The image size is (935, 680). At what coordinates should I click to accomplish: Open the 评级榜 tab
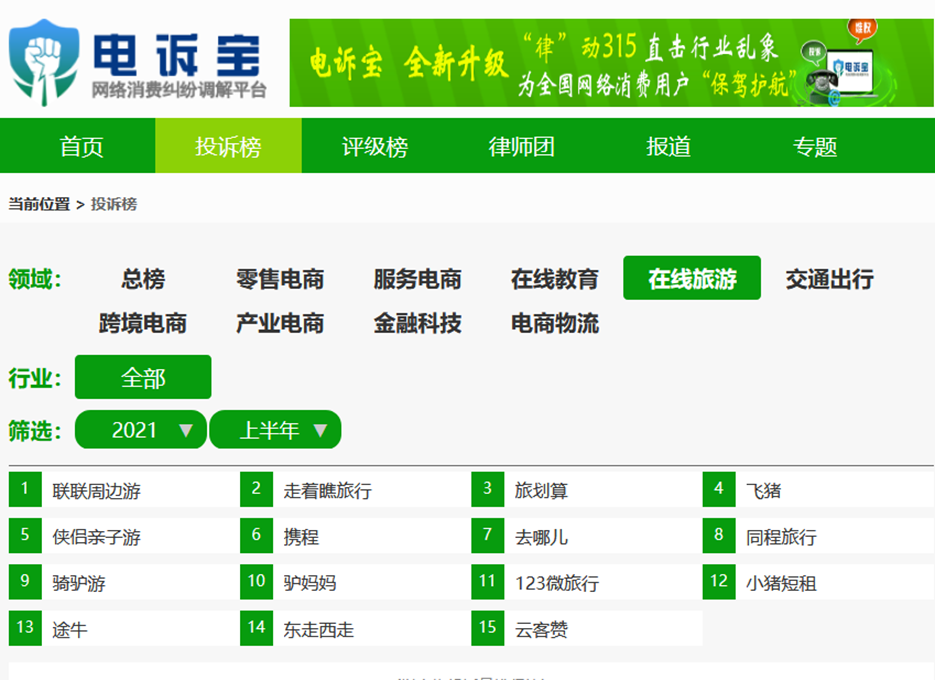pos(374,146)
